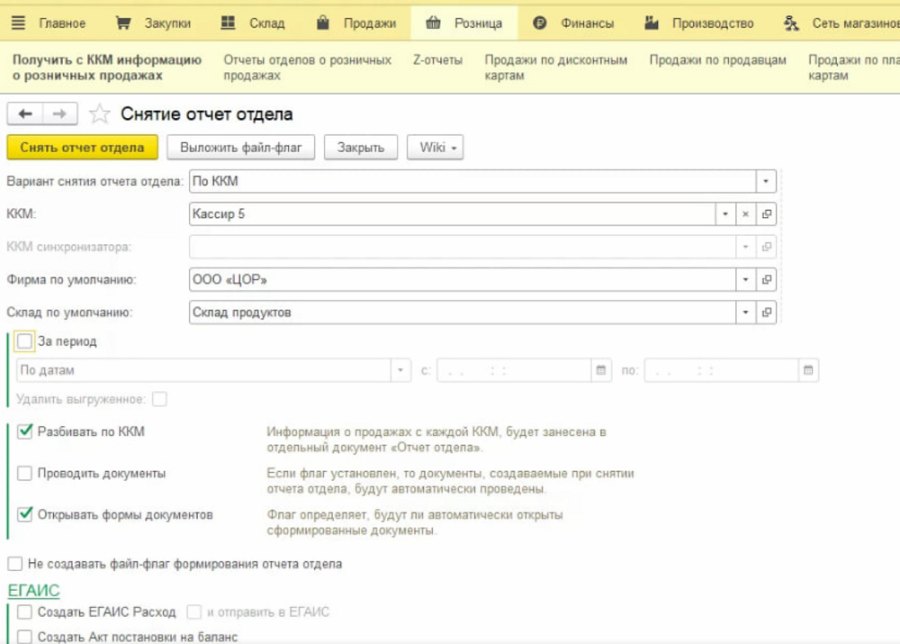
Task: Click the 'по' end date input field
Action: pyautogui.click(x=721, y=370)
